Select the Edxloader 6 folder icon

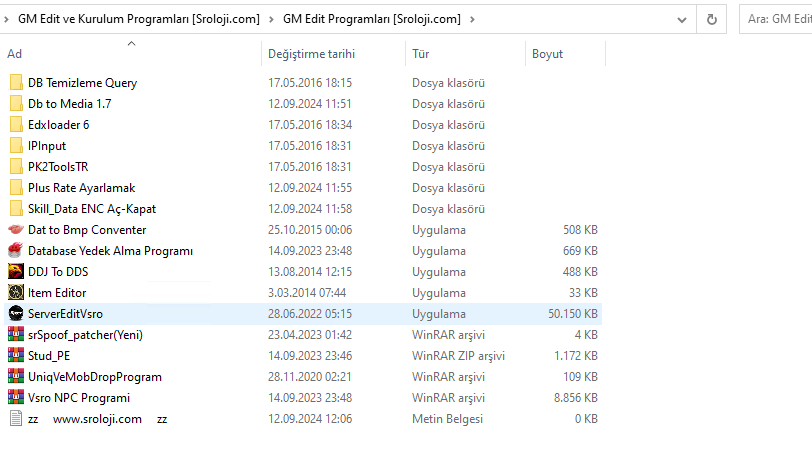click(16, 125)
